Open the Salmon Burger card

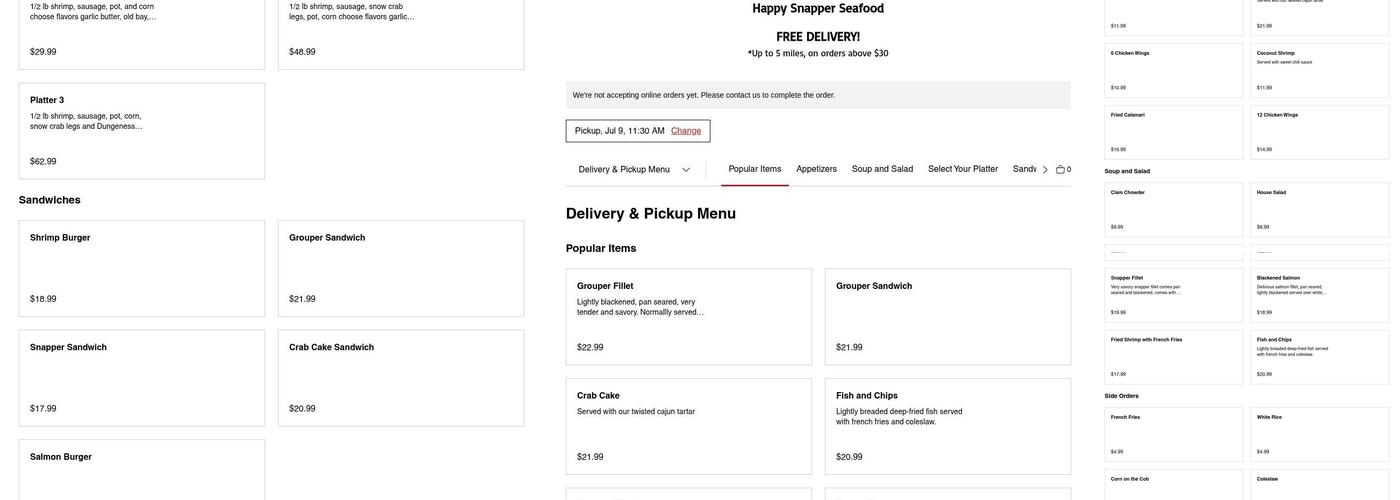coord(142,469)
